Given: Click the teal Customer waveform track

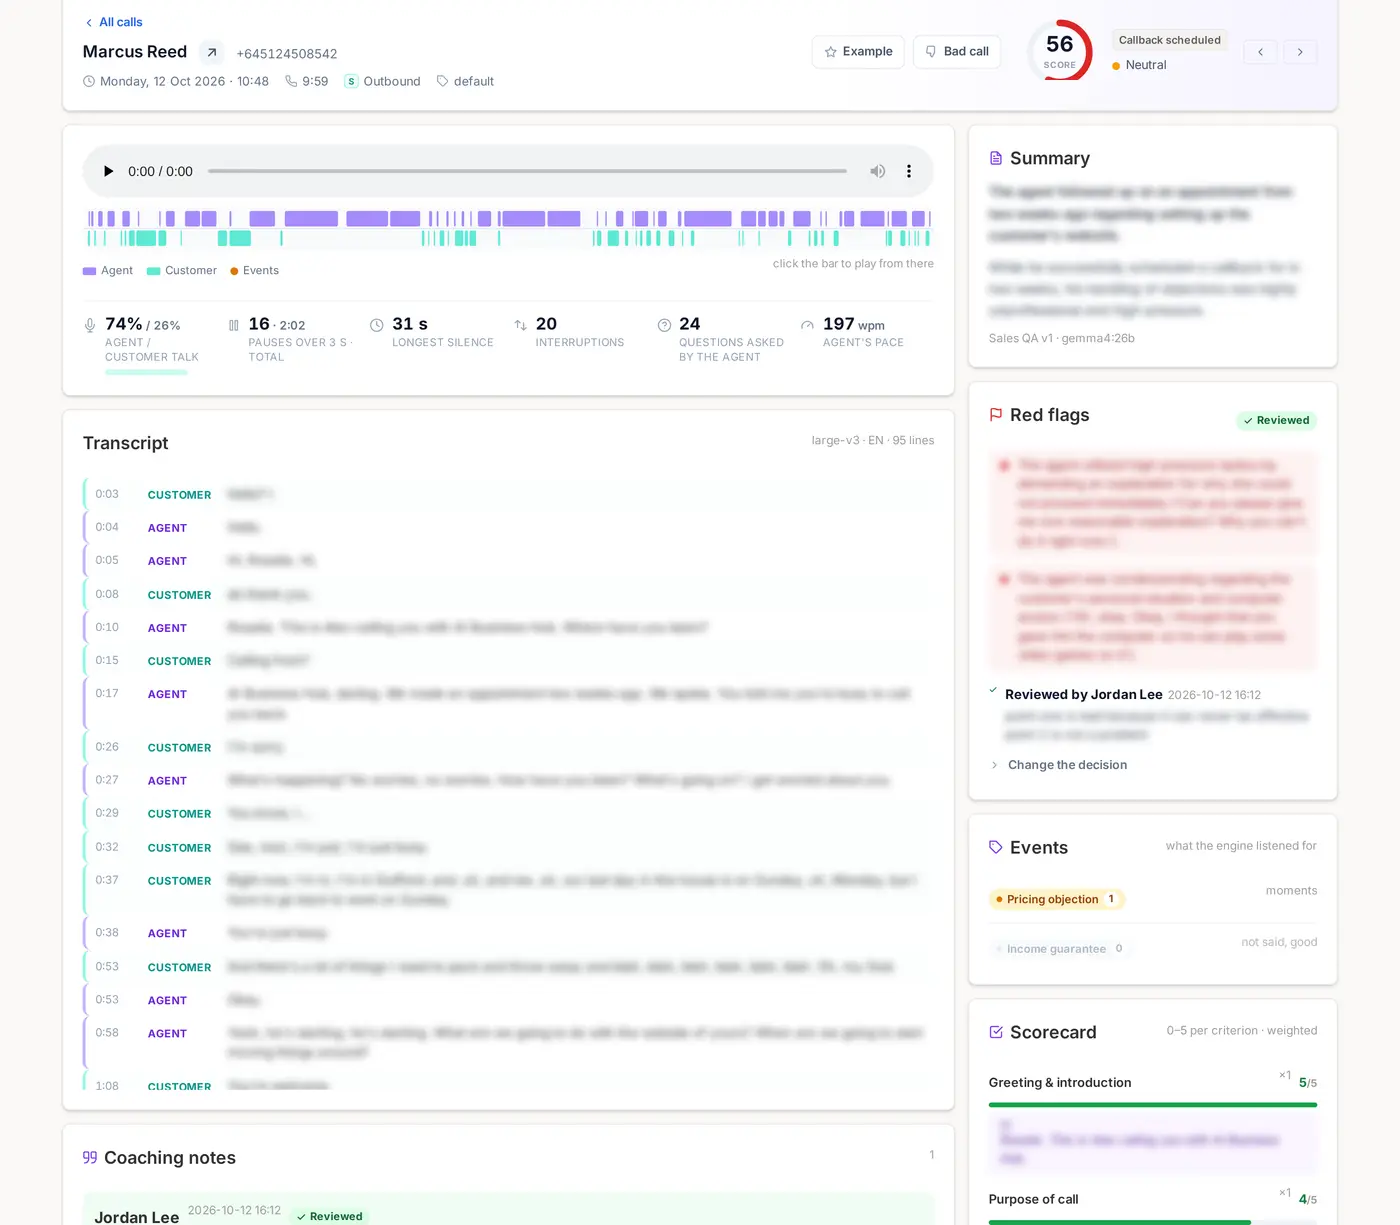Looking at the screenshot, I should coord(508,238).
